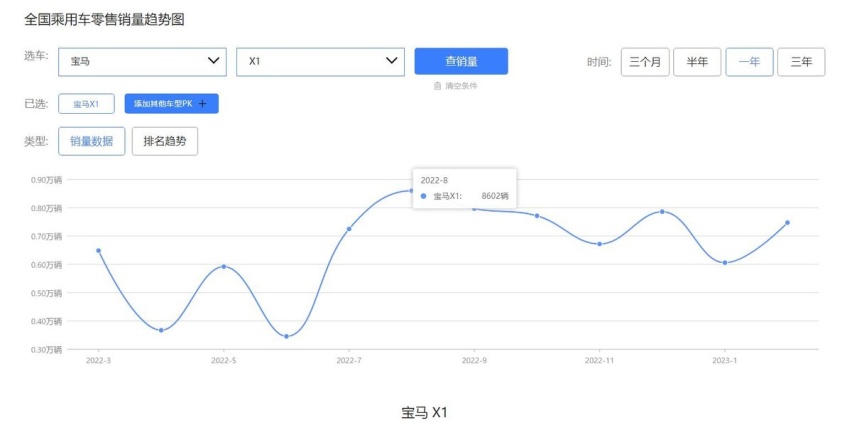The height and width of the screenshot is (430, 852).
Task: Select the 一年 time range
Action: pos(749,62)
